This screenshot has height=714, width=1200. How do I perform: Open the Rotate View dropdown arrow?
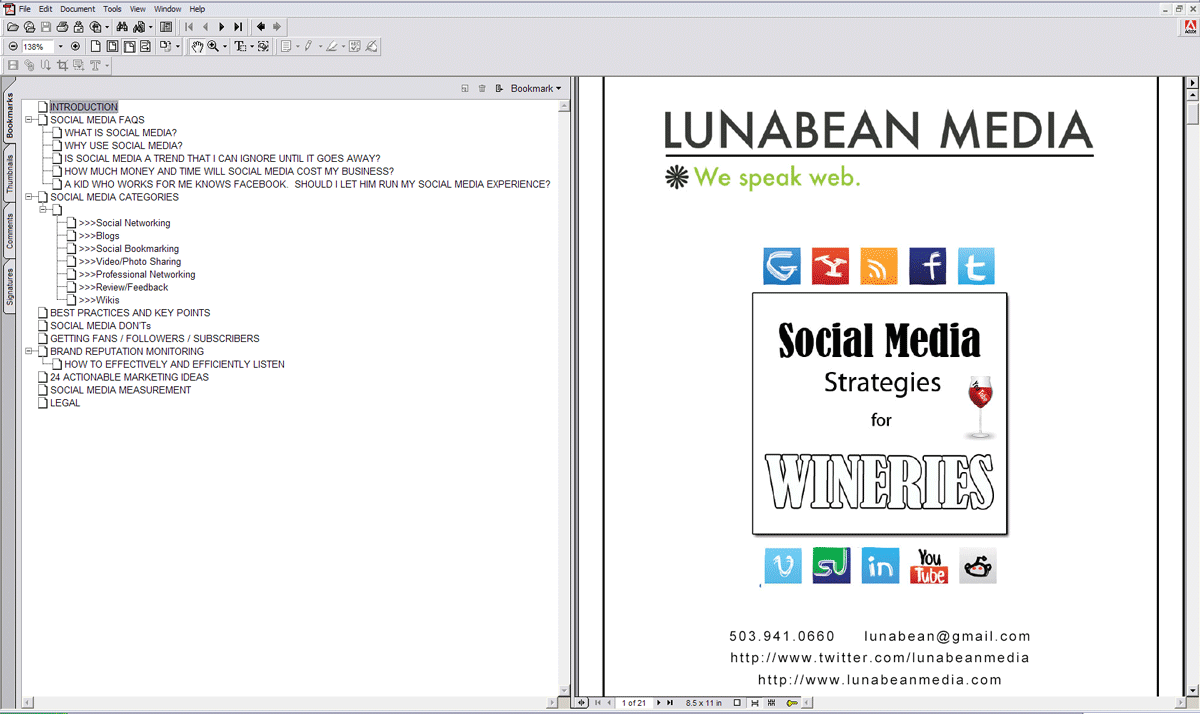[x=178, y=47]
